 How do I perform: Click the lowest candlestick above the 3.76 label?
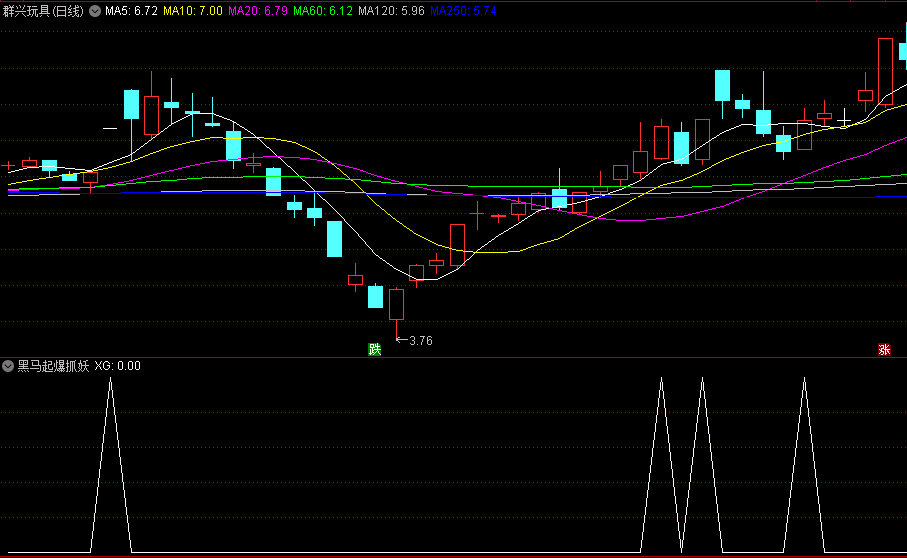pos(396,305)
